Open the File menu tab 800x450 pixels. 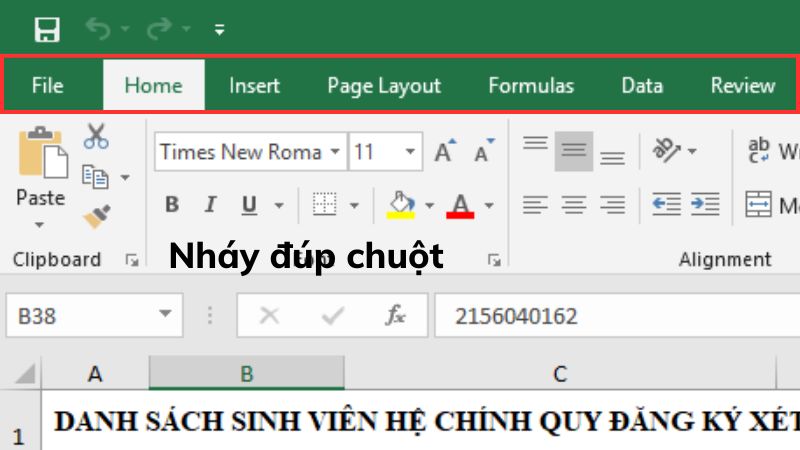pyautogui.click(x=47, y=86)
